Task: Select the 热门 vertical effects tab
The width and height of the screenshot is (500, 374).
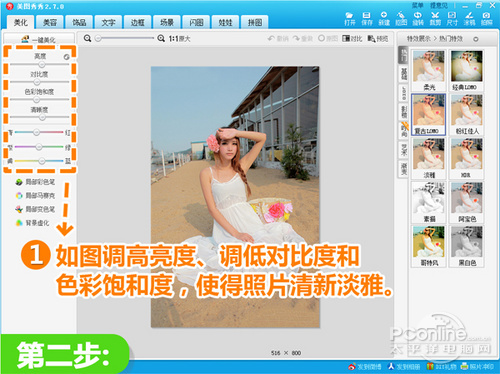Action: pos(403,55)
